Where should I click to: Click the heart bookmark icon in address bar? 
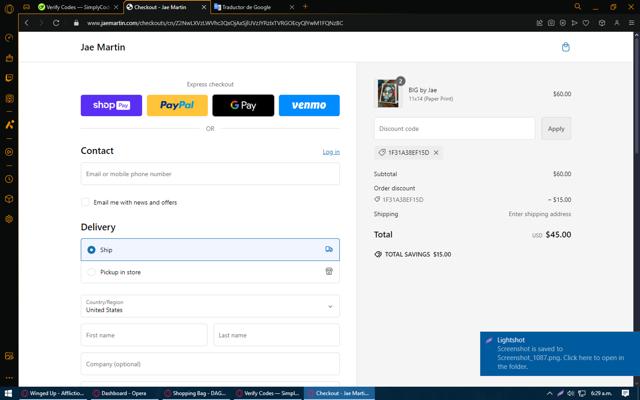(586, 23)
